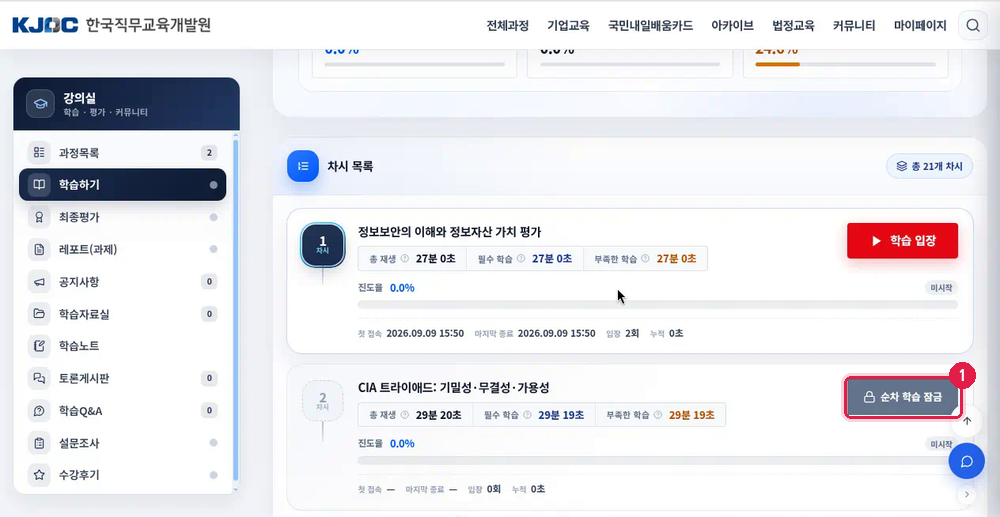This screenshot has width=1000, height=517.
Task: Click the 설문조사 clipboard icon
Action: click(x=39, y=443)
